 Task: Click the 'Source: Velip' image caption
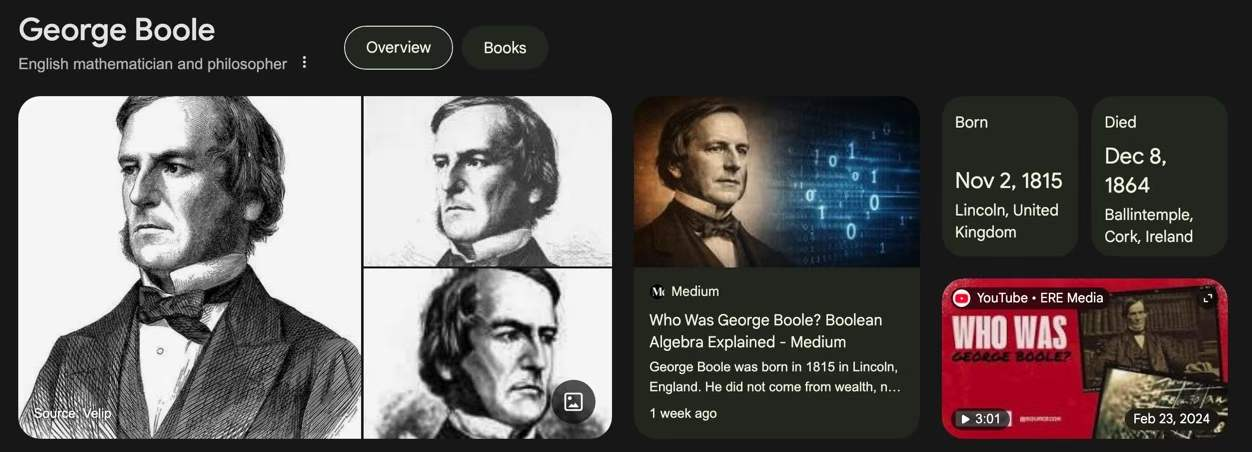[72, 413]
